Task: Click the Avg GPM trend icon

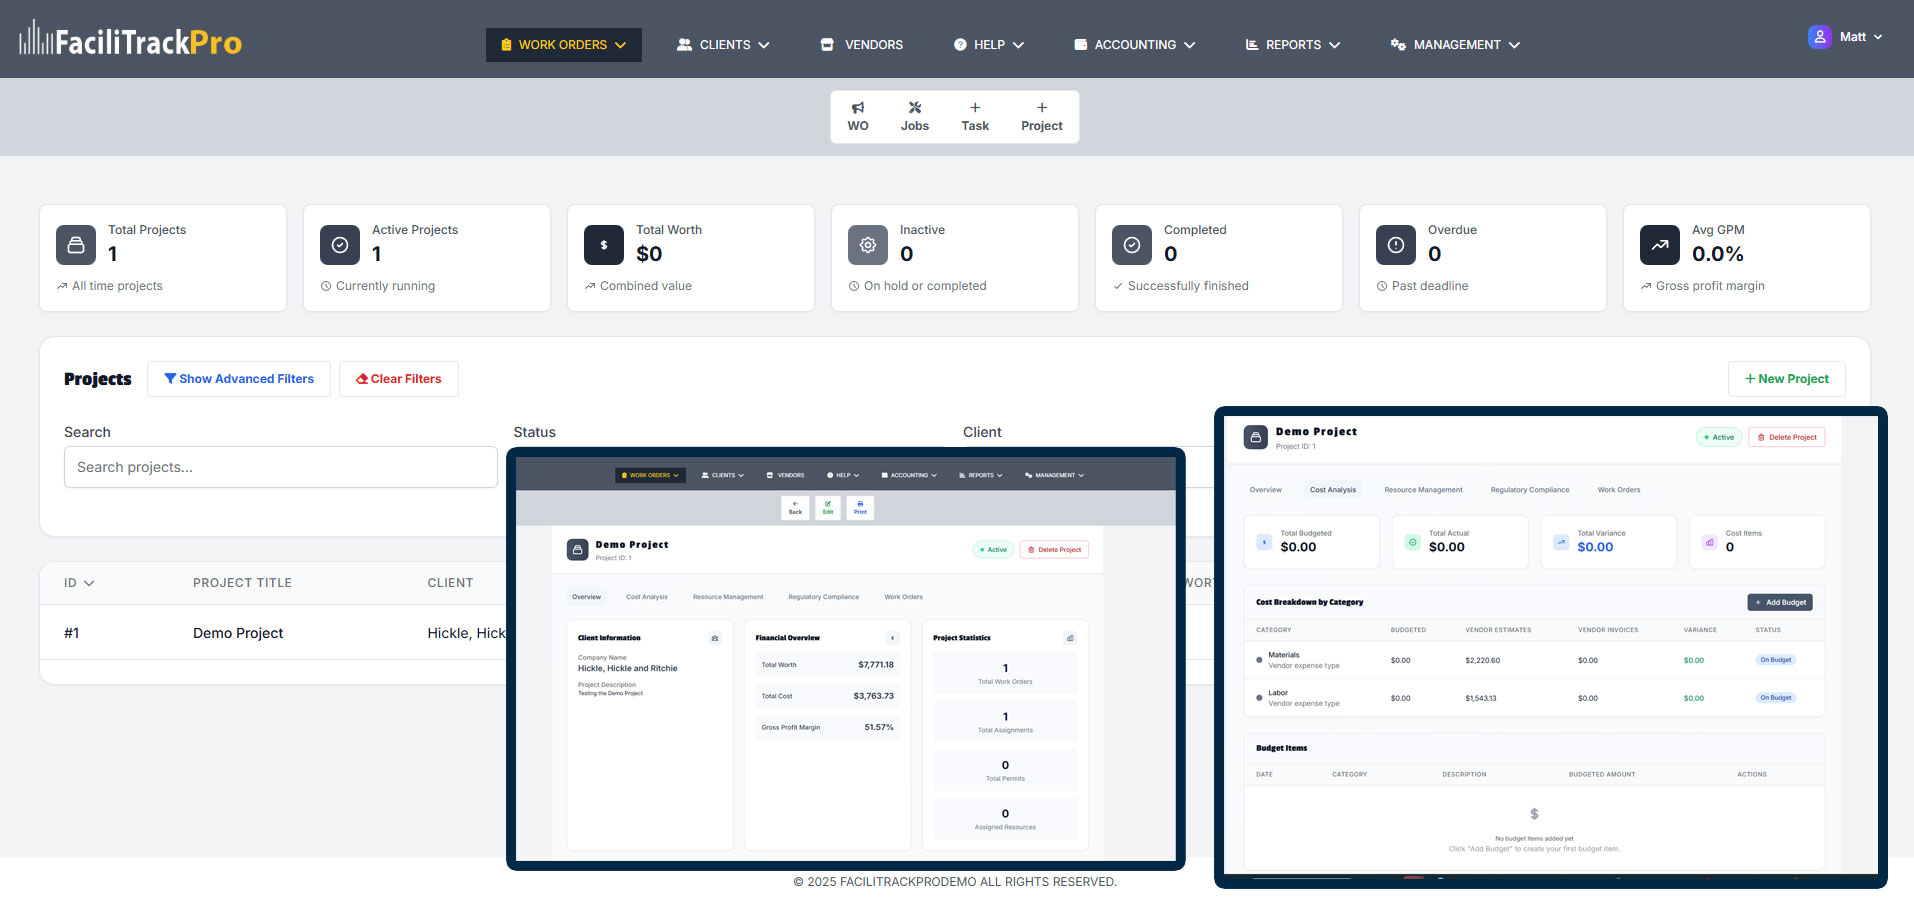Action: point(1660,245)
